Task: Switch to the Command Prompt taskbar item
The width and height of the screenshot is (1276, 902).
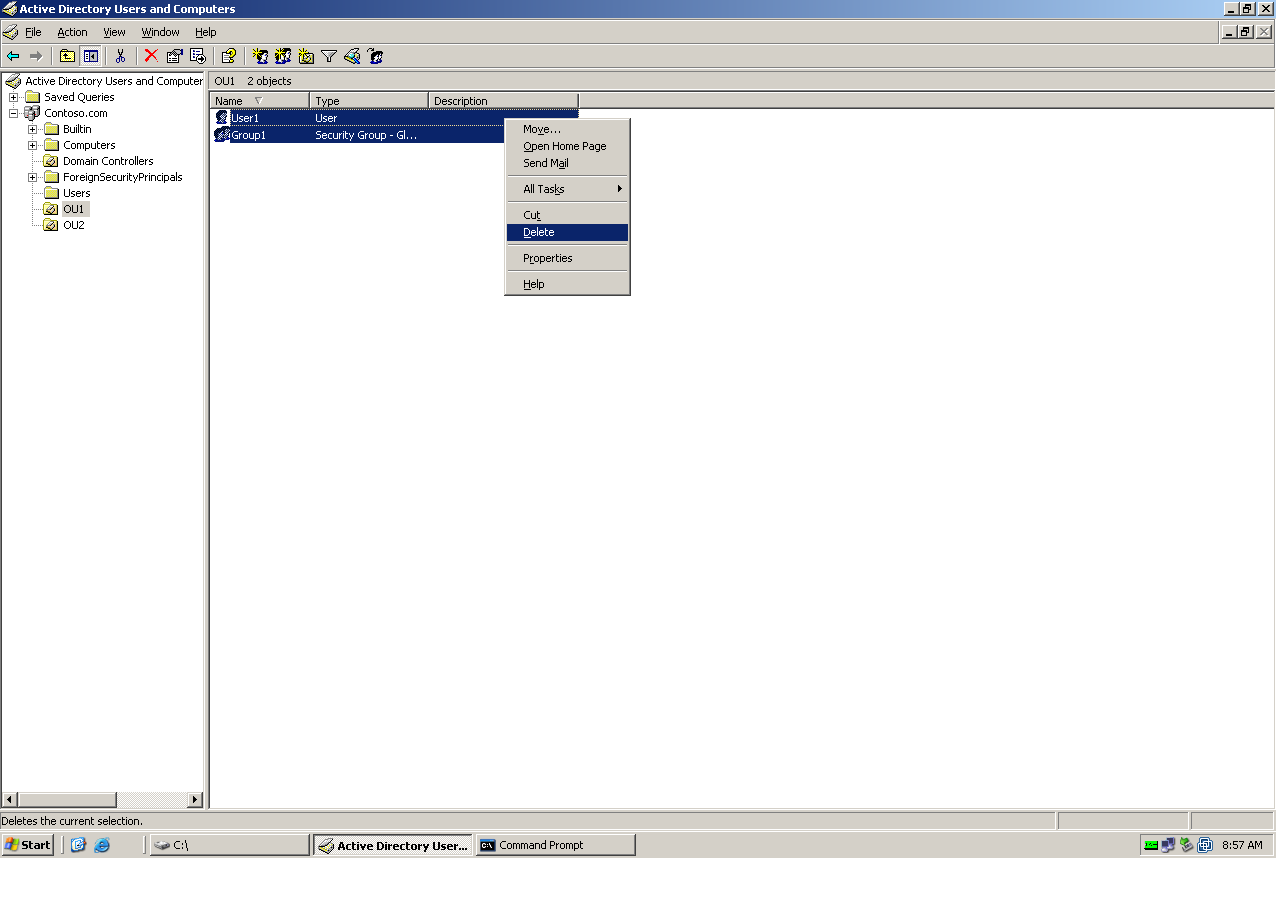Action: click(554, 845)
